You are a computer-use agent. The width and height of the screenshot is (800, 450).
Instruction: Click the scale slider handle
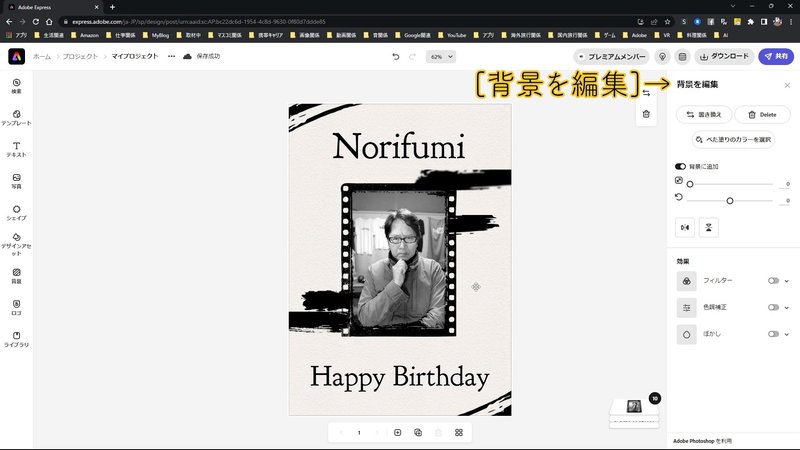(x=690, y=184)
